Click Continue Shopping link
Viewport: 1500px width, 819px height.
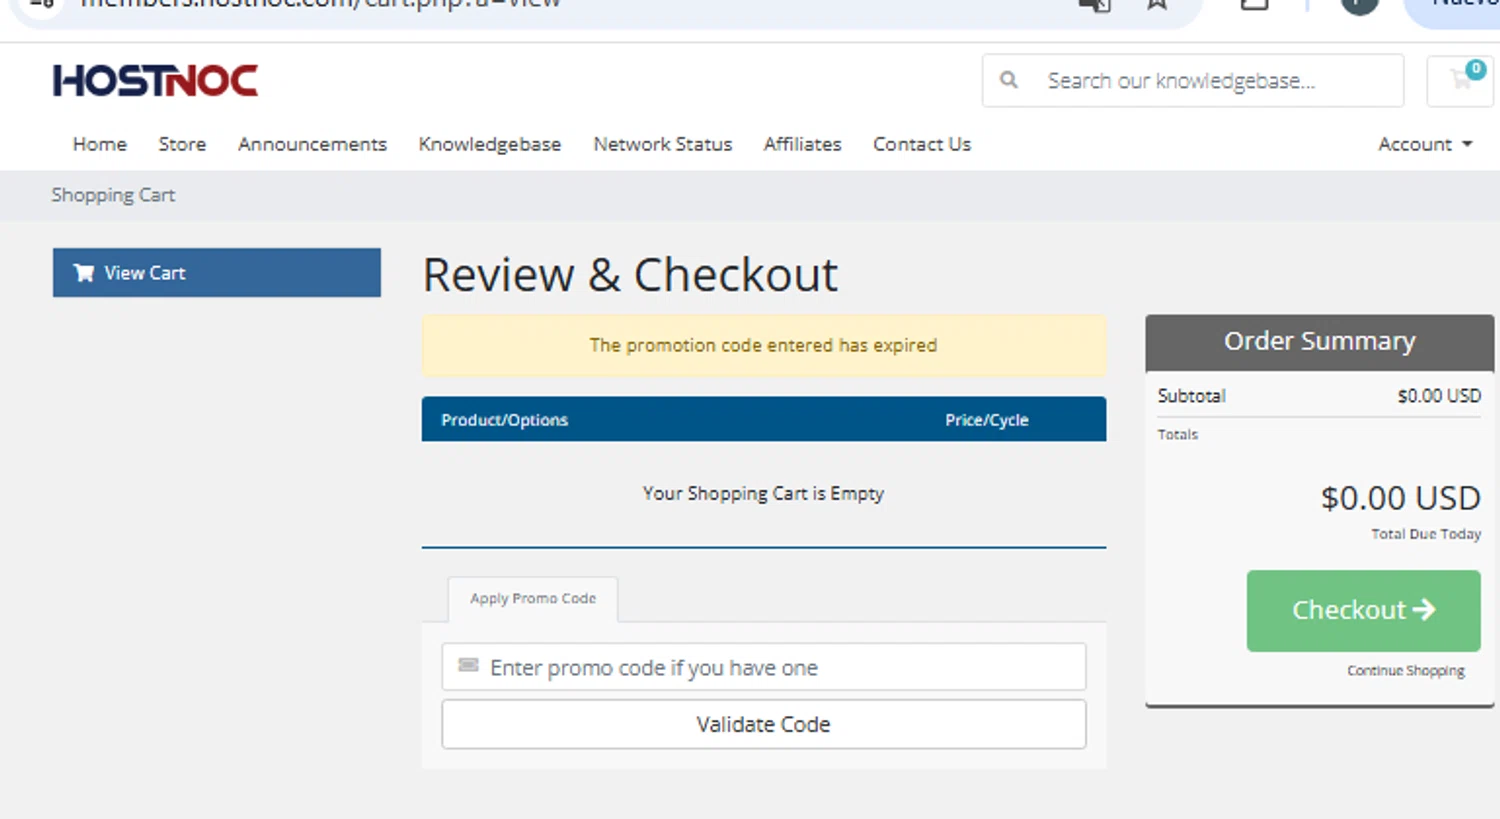[1406, 670]
